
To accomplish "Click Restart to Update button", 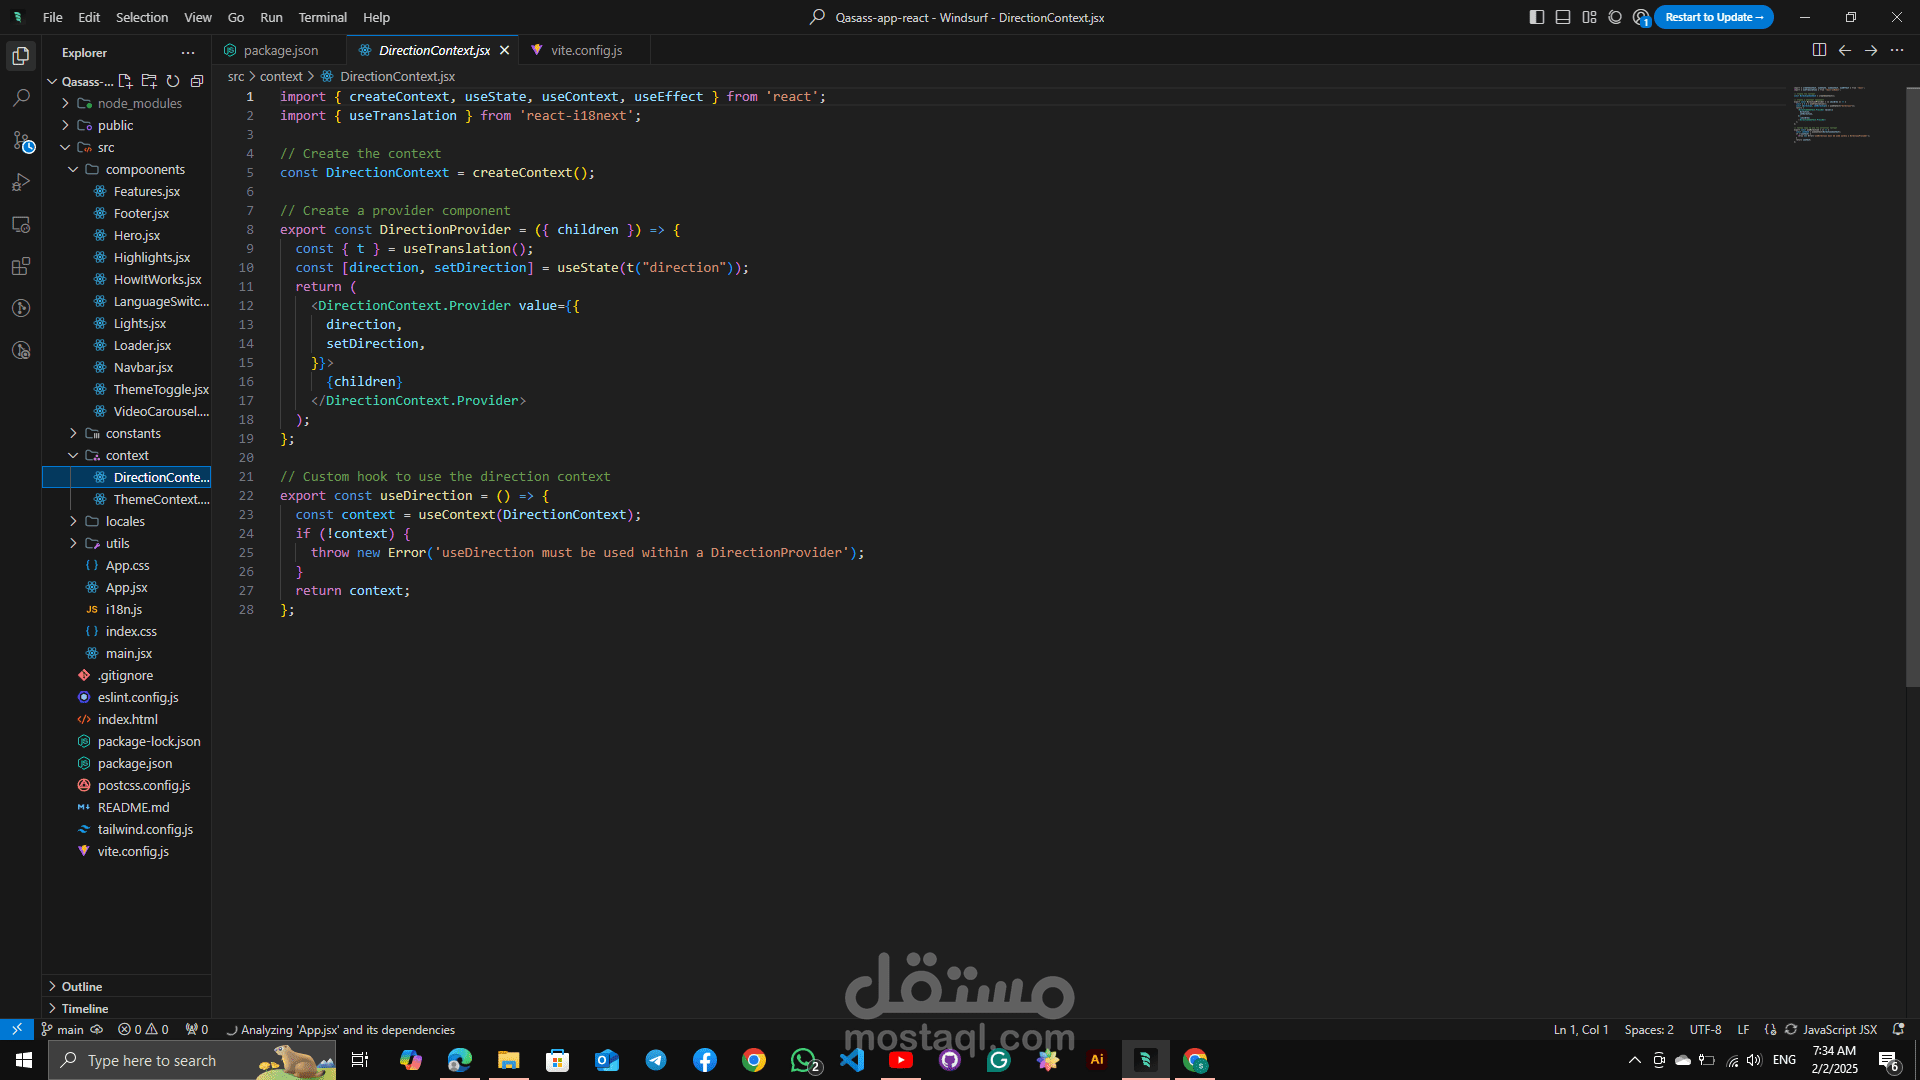I will tap(1713, 17).
